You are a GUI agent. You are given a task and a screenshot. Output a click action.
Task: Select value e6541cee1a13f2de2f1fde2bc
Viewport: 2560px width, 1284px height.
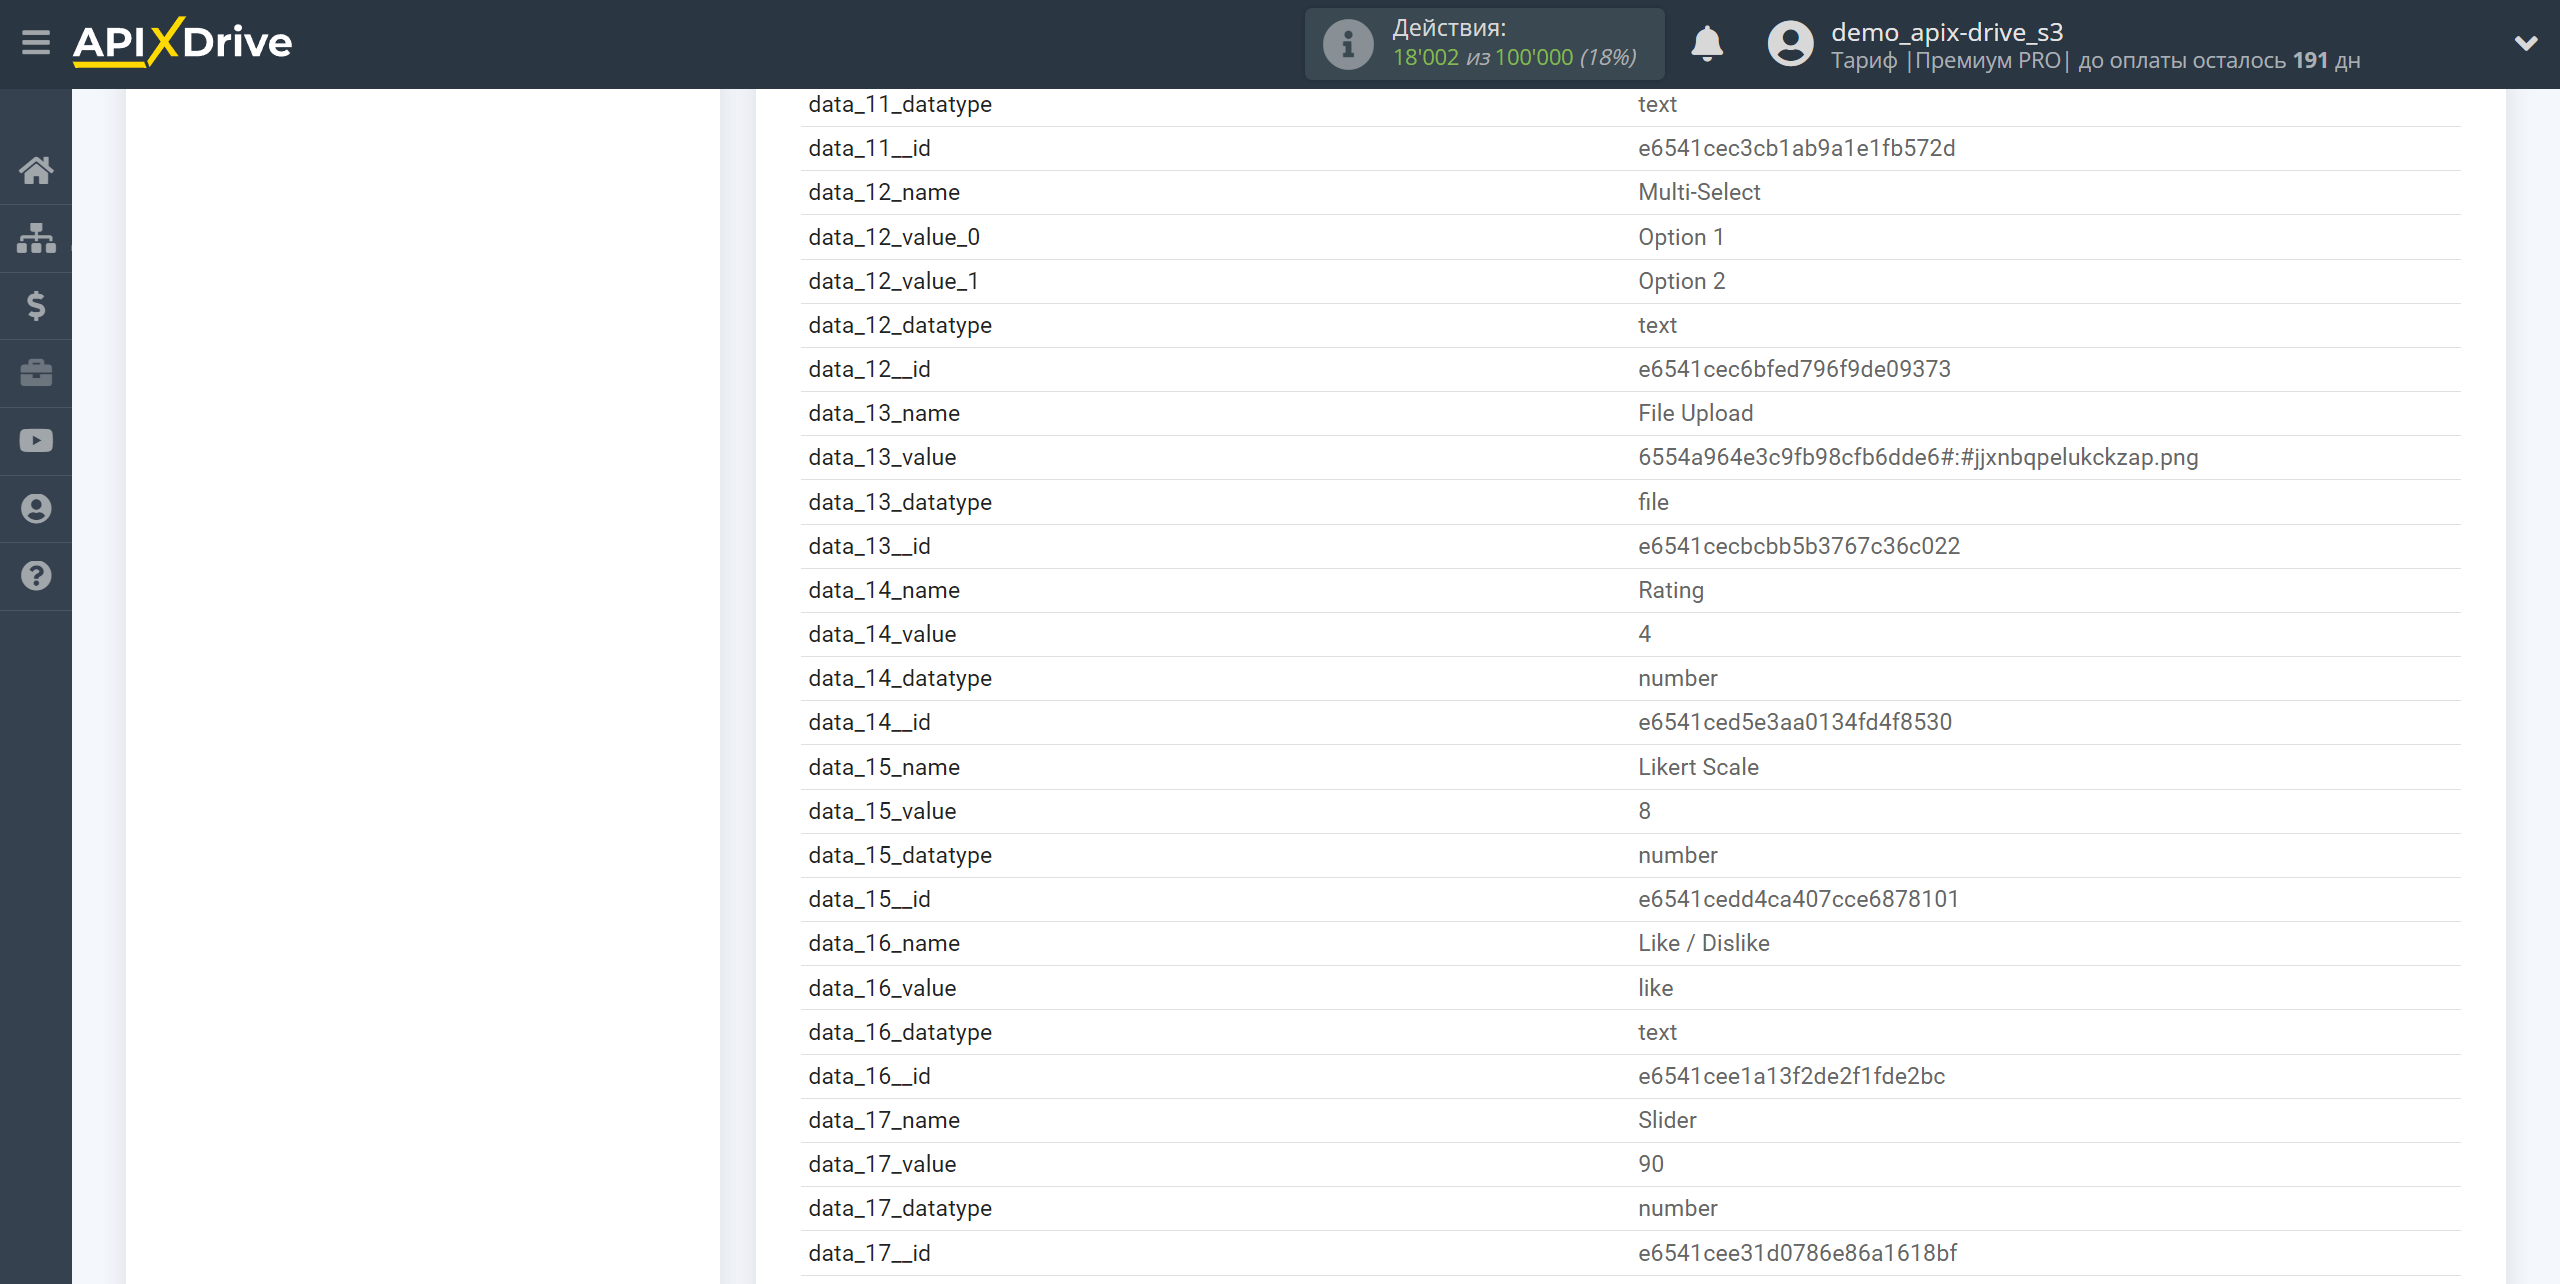(x=1791, y=1076)
